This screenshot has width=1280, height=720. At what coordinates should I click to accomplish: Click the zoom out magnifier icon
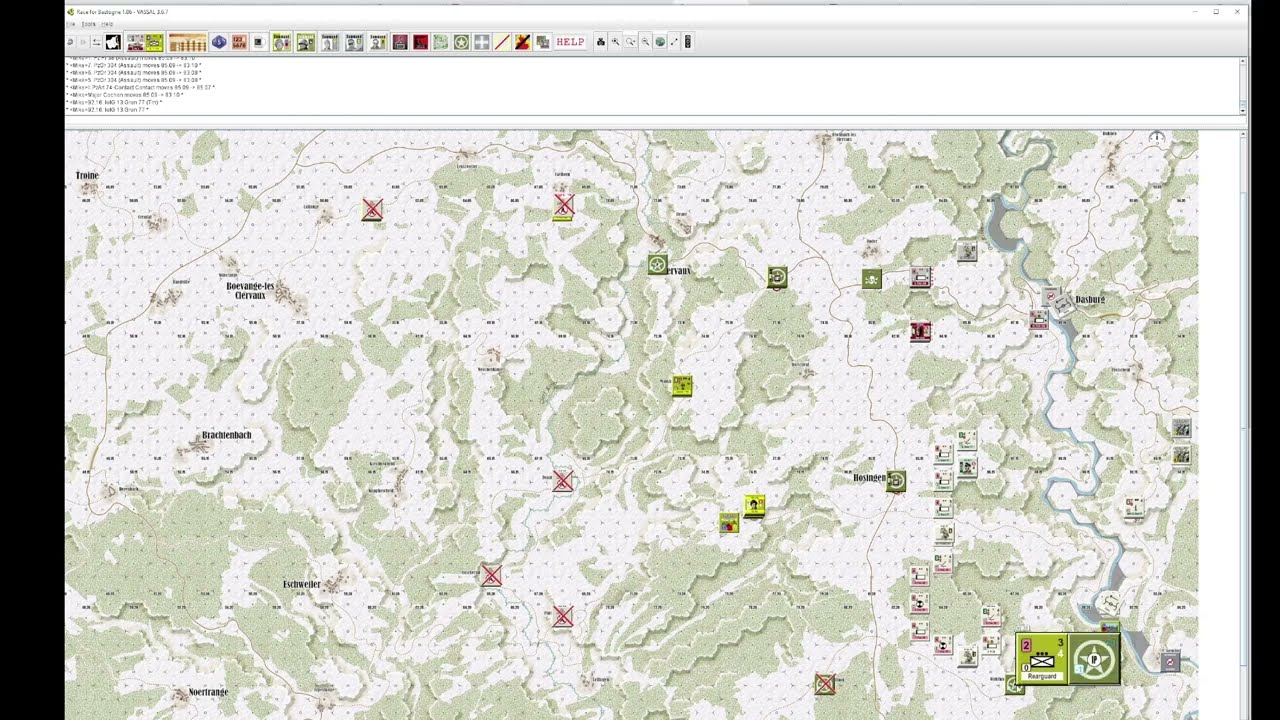[645, 42]
